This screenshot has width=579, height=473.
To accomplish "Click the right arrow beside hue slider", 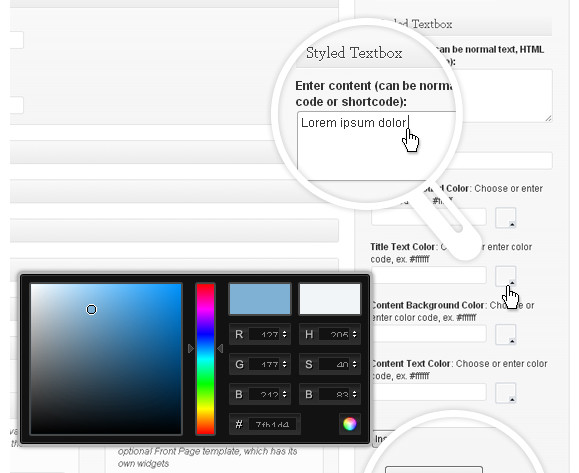I will tap(220, 348).
